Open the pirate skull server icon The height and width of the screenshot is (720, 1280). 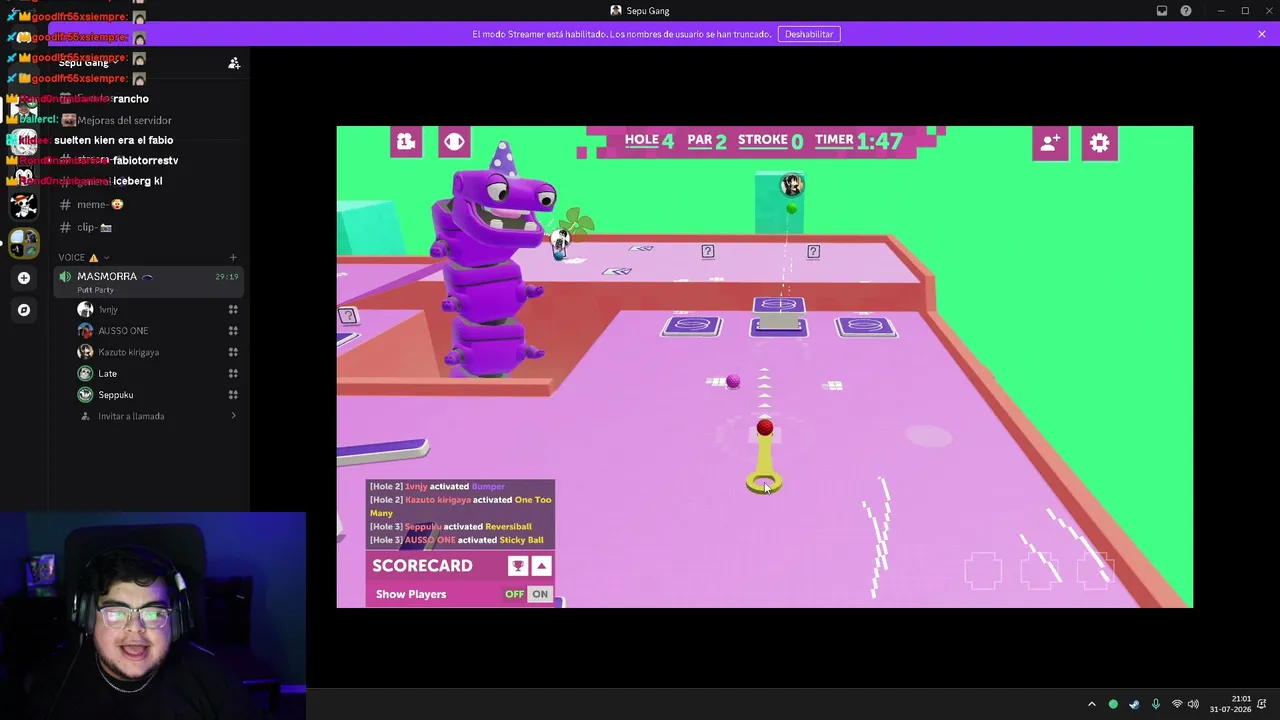[24, 206]
